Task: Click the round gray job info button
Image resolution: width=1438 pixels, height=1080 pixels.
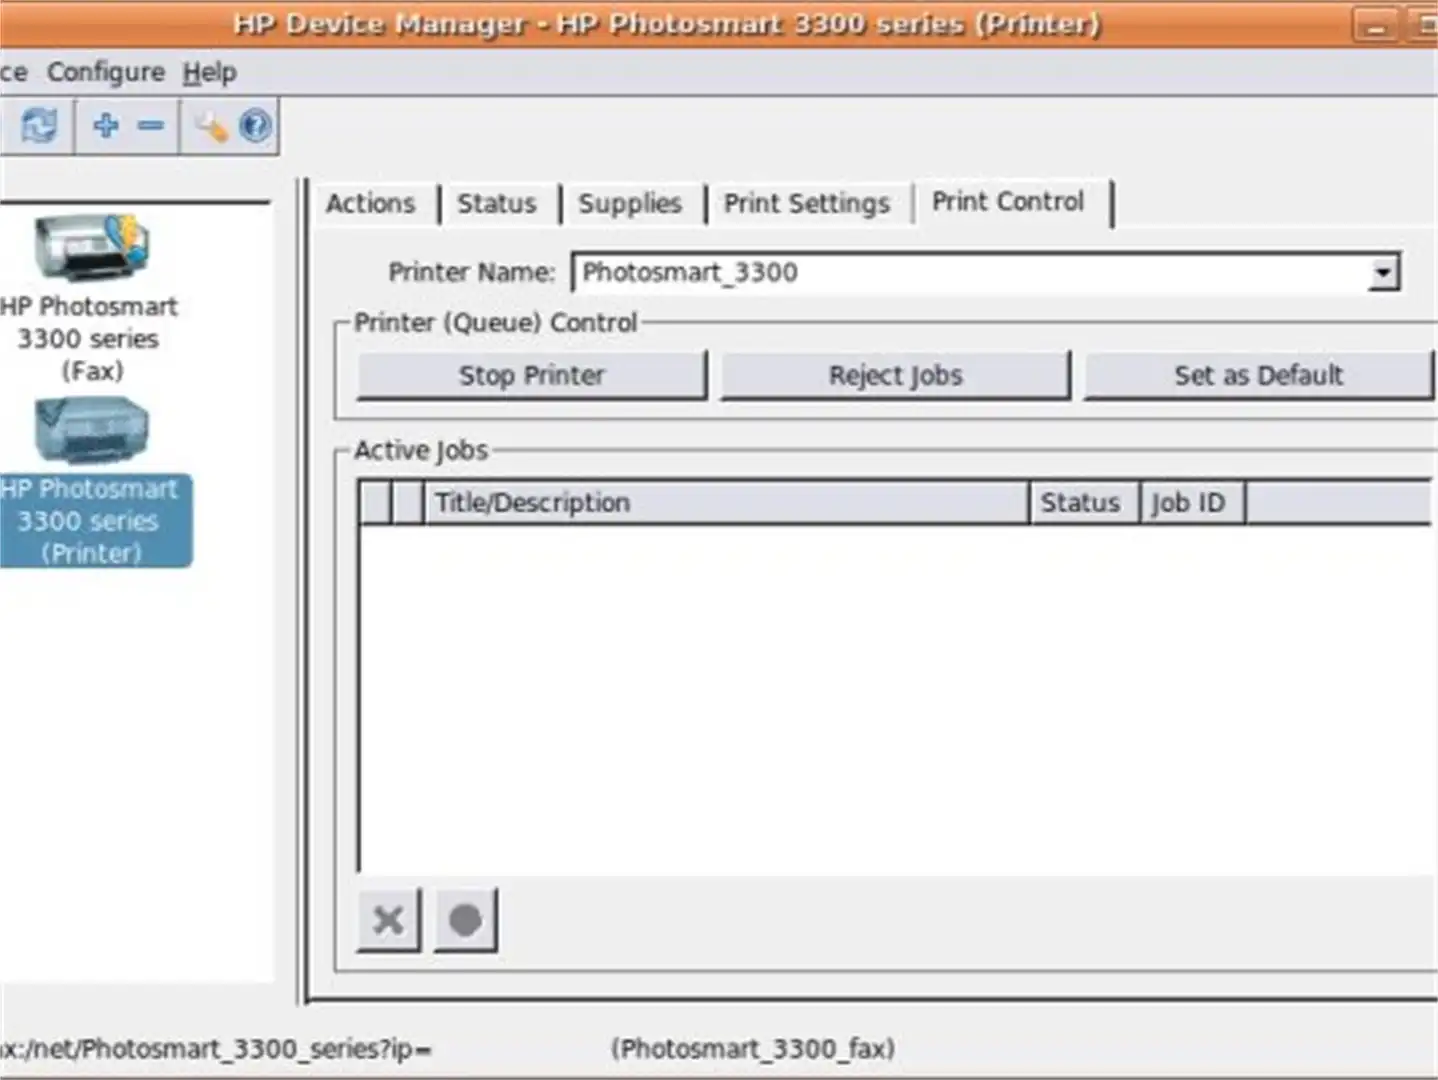Action: [465, 920]
